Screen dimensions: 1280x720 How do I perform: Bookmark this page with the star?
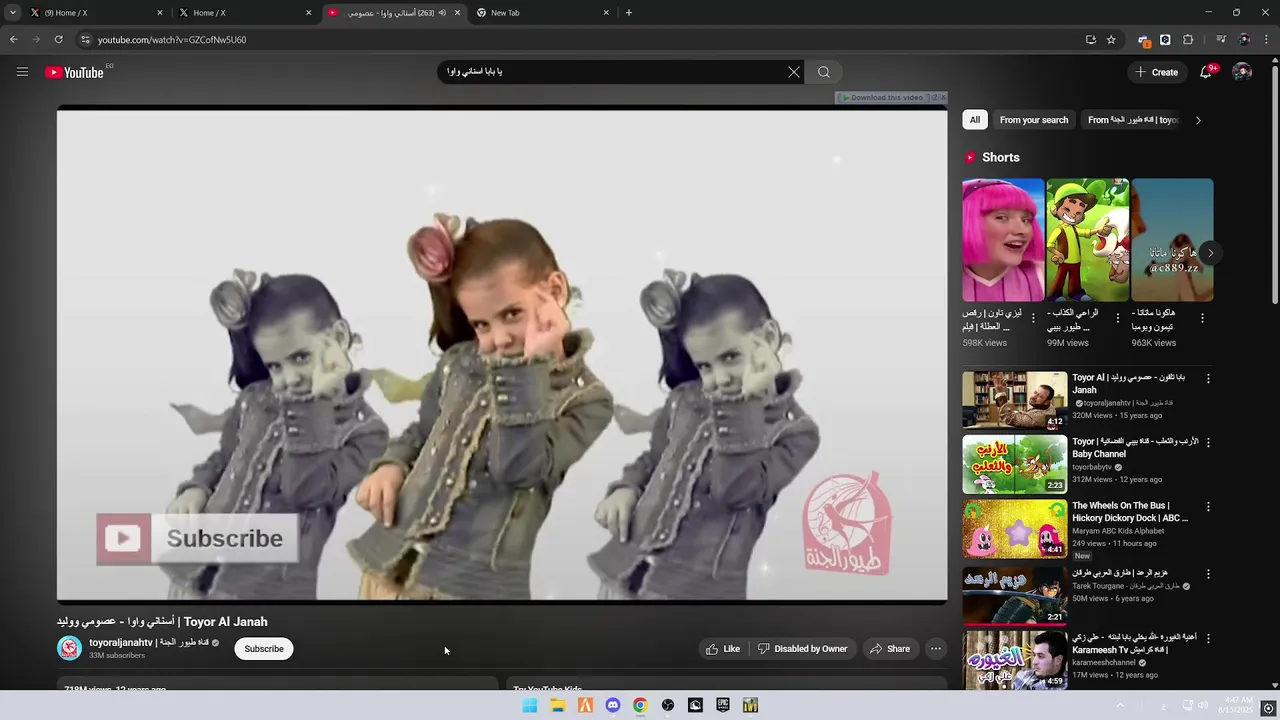click(1111, 40)
